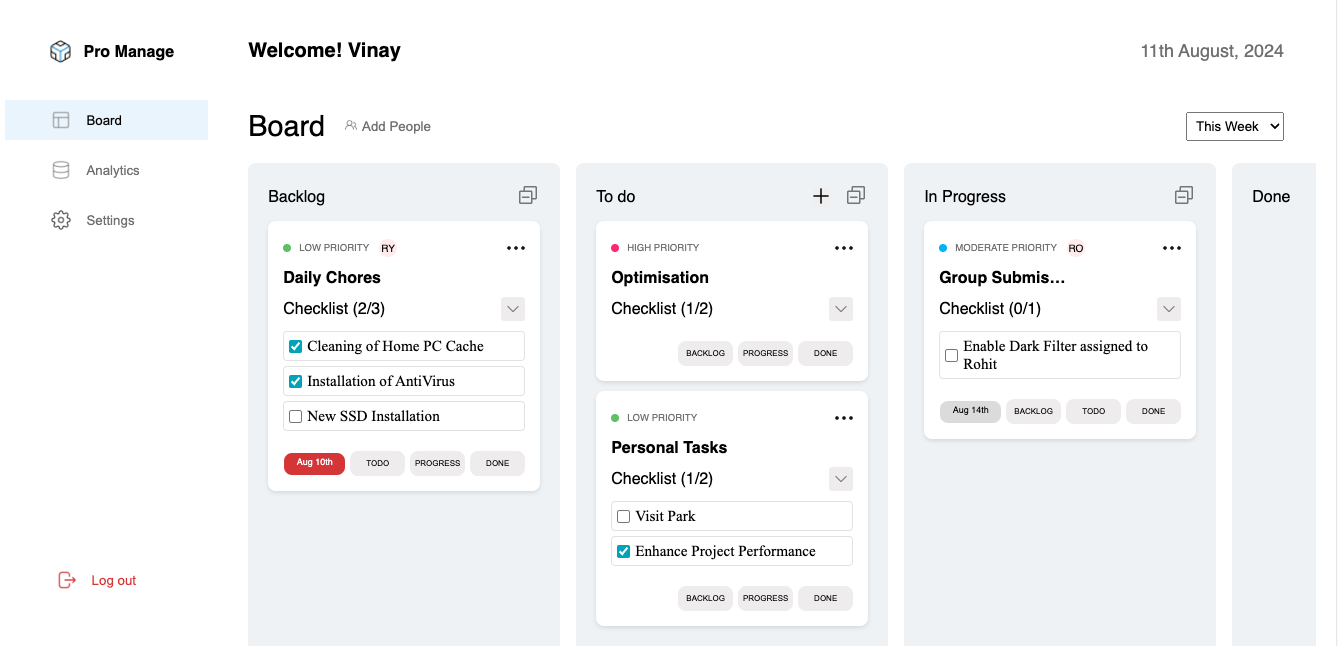Open Analytics in the sidebar

click(112, 170)
